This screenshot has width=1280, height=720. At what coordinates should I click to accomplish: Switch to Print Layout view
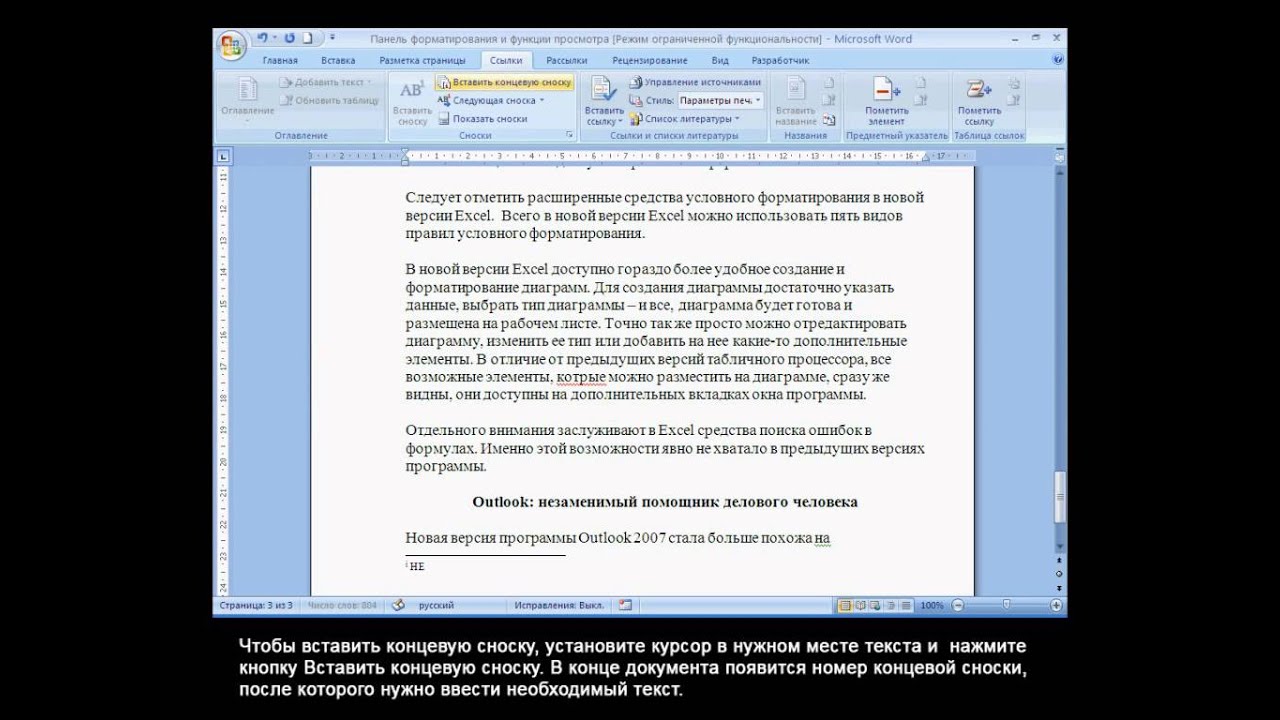point(845,605)
